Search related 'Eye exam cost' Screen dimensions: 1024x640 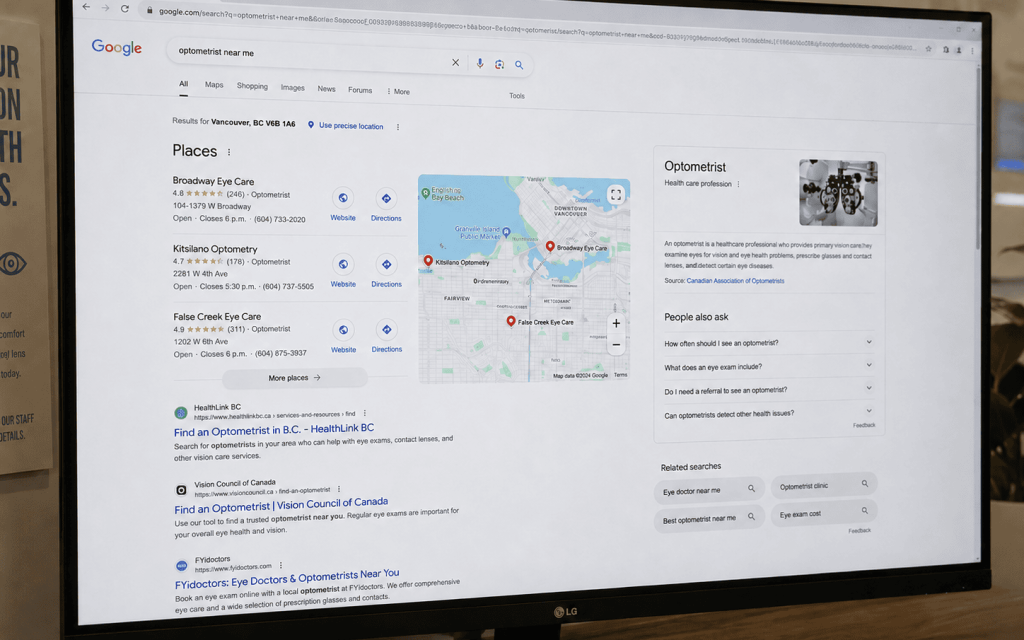824,513
